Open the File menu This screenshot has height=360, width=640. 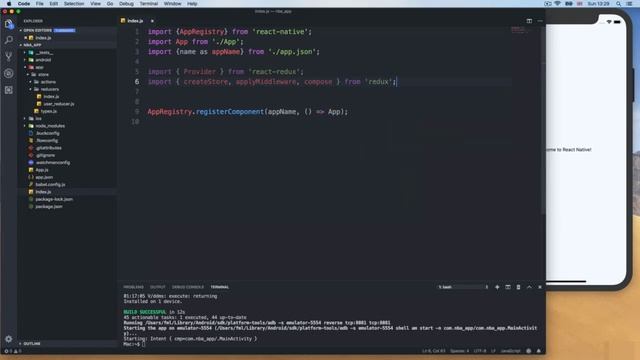[x=39, y=4]
